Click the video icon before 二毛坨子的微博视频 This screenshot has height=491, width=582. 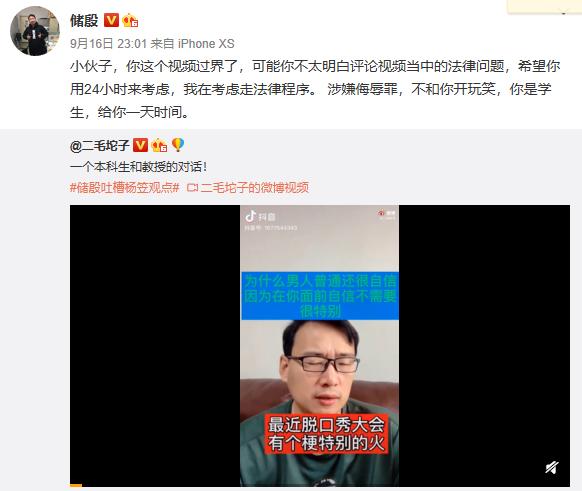pyautogui.click(x=193, y=188)
